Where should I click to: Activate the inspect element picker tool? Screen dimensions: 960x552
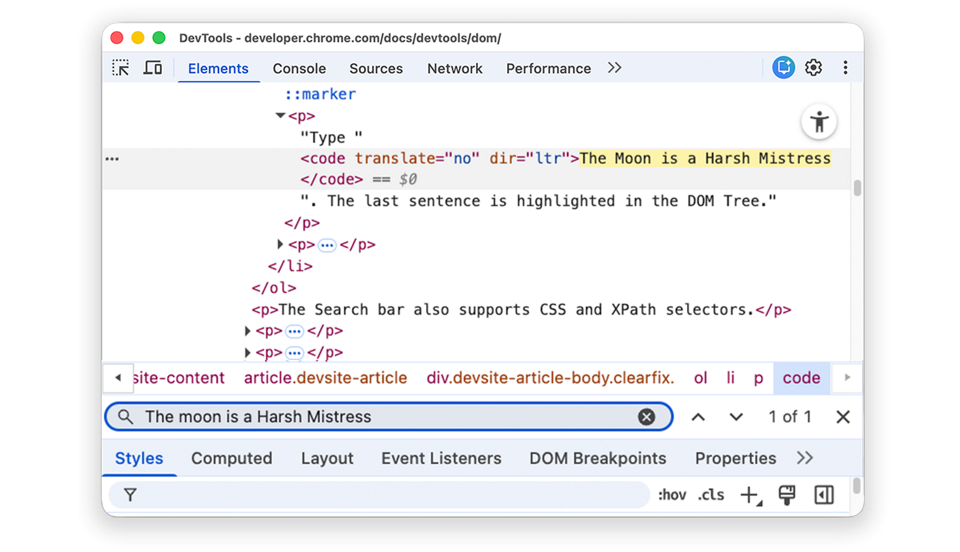[121, 68]
